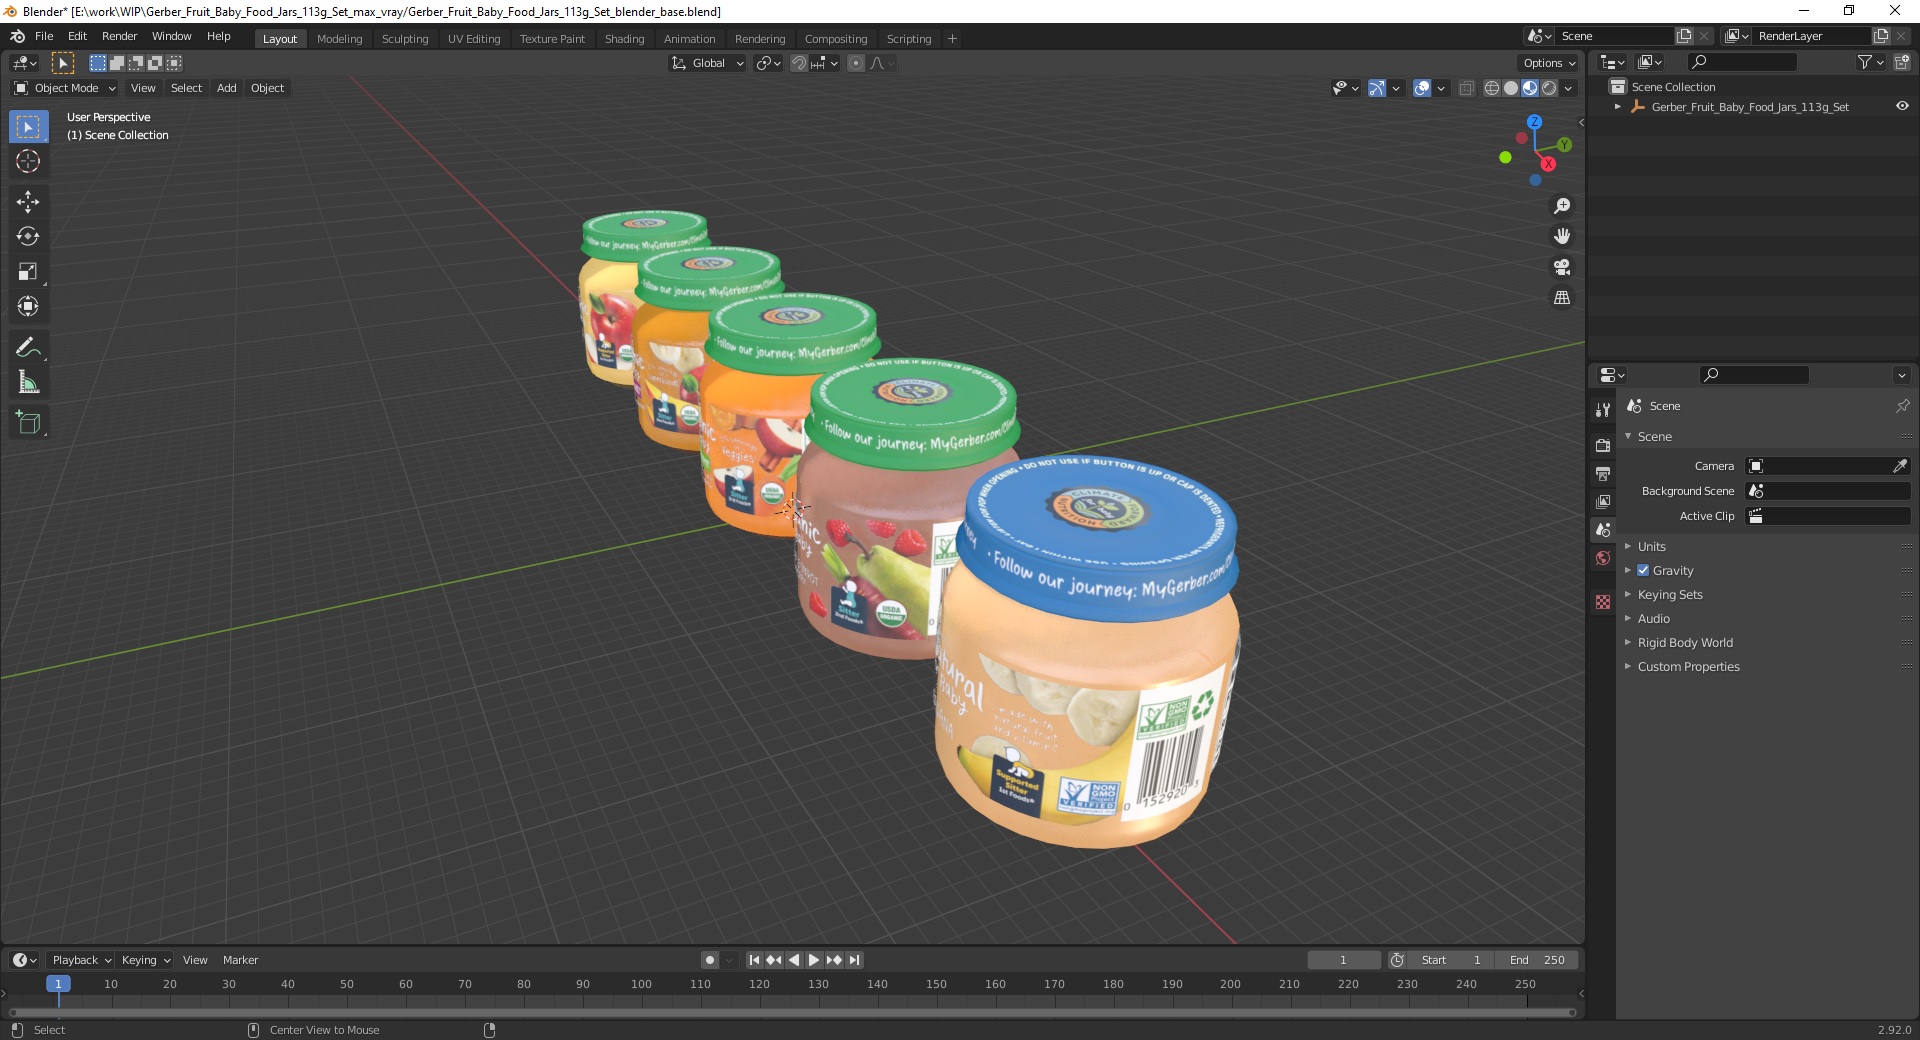This screenshot has width=1920, height=1040.
Task: Select the Move tool
Action: coord(28,202)
